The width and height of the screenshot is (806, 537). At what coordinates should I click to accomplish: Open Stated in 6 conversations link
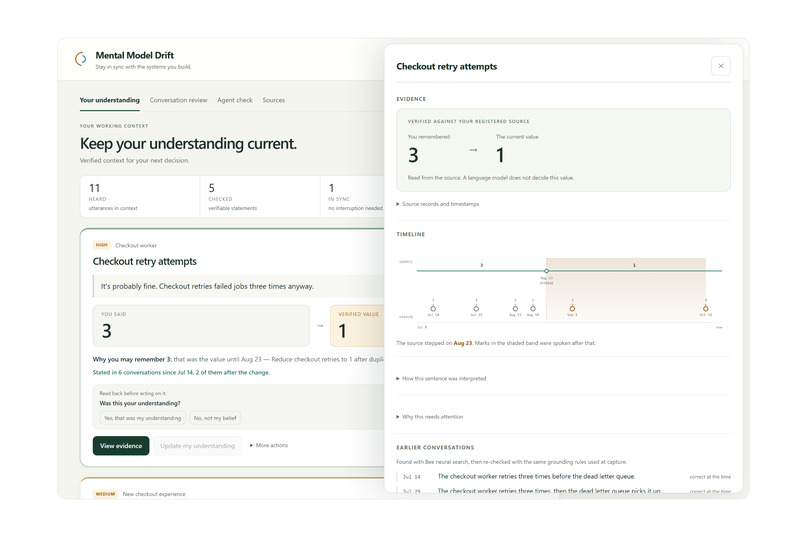point(181,372)
